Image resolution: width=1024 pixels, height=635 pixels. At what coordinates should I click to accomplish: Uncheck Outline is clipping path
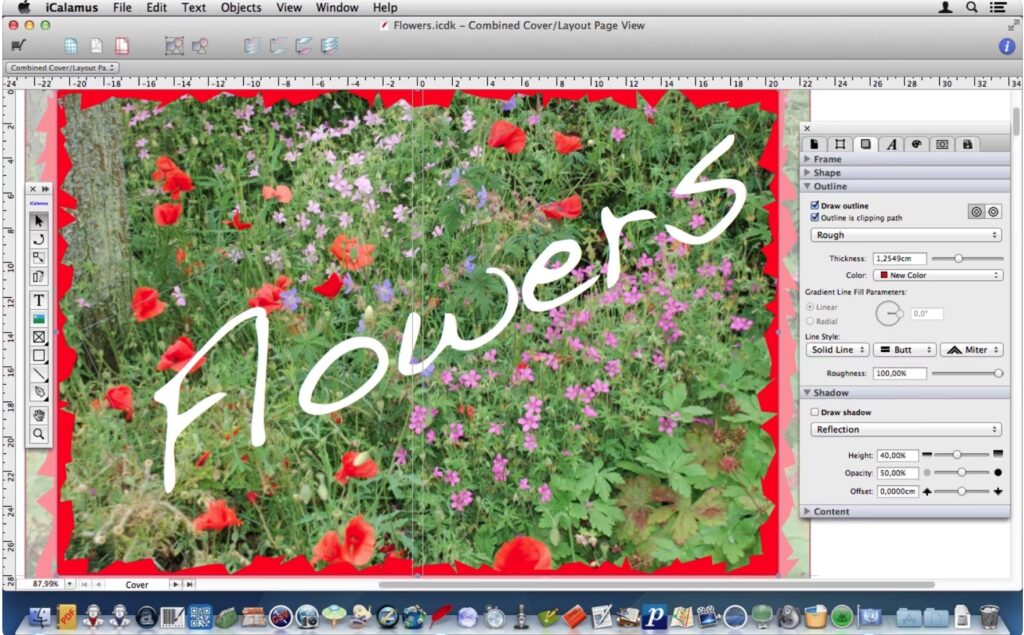[x=815, y=217]
